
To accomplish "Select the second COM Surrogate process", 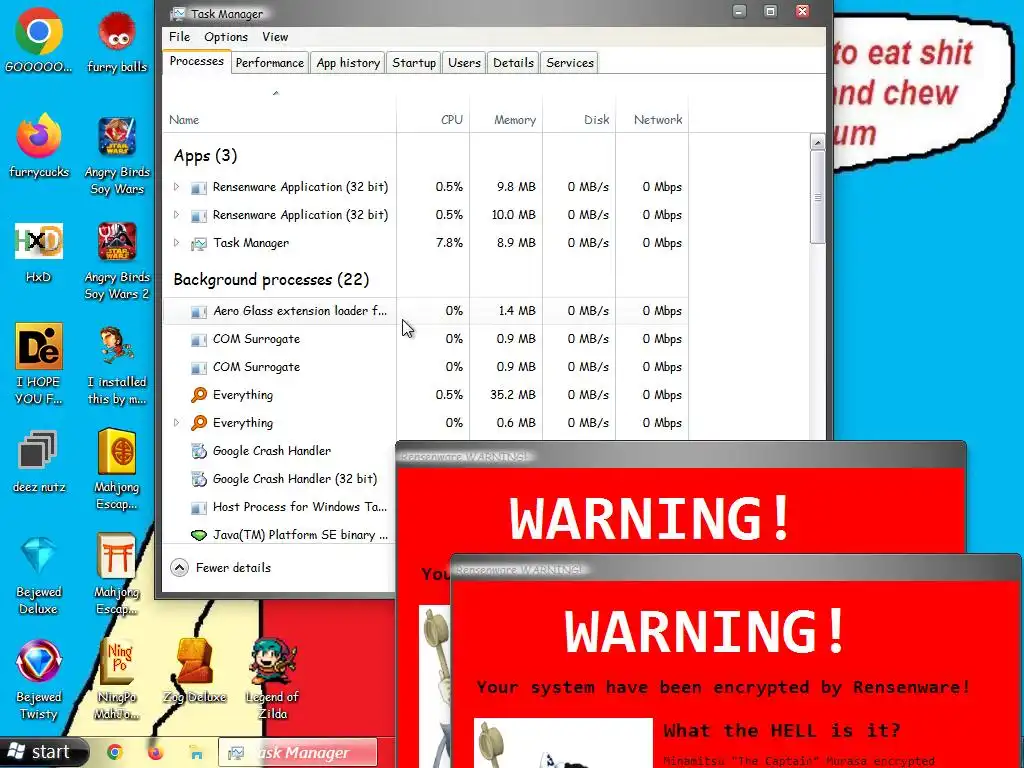I will [x=424, y=367].
